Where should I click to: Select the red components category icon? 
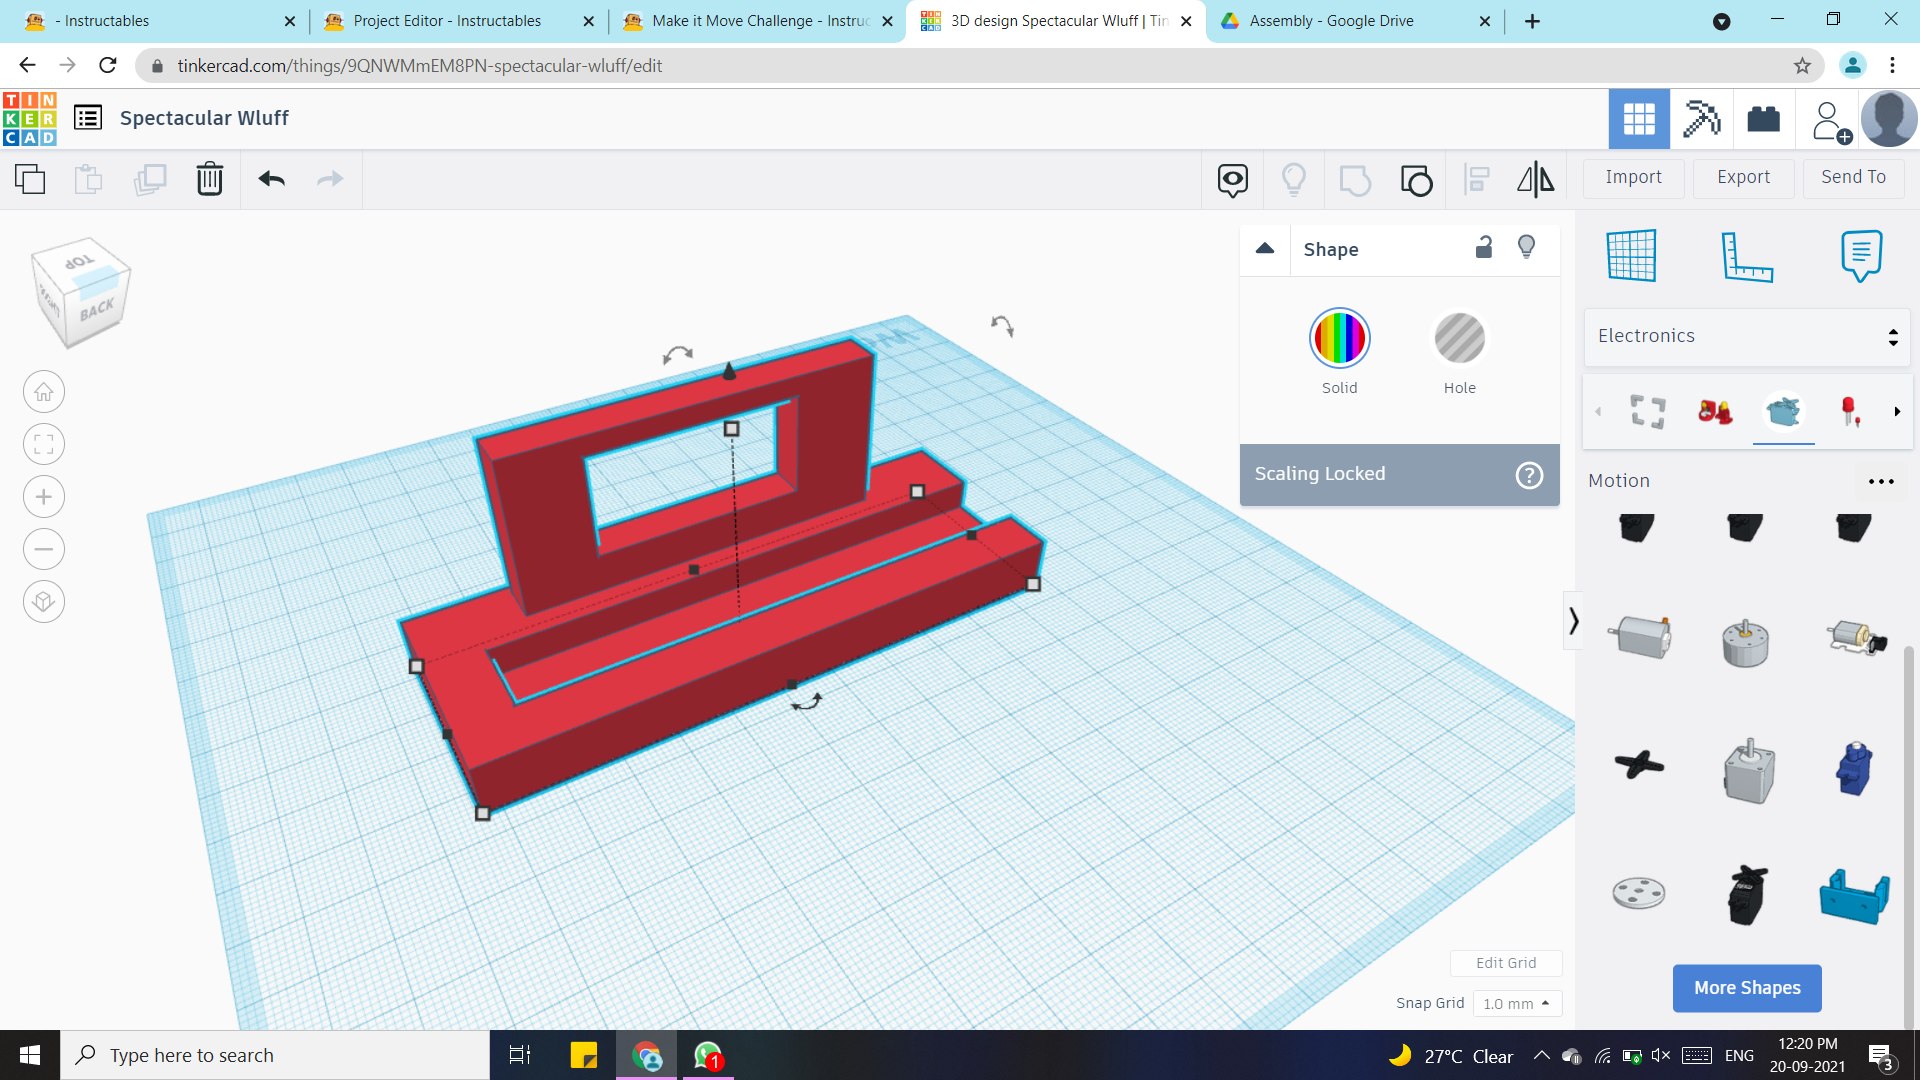[1715, 411]
